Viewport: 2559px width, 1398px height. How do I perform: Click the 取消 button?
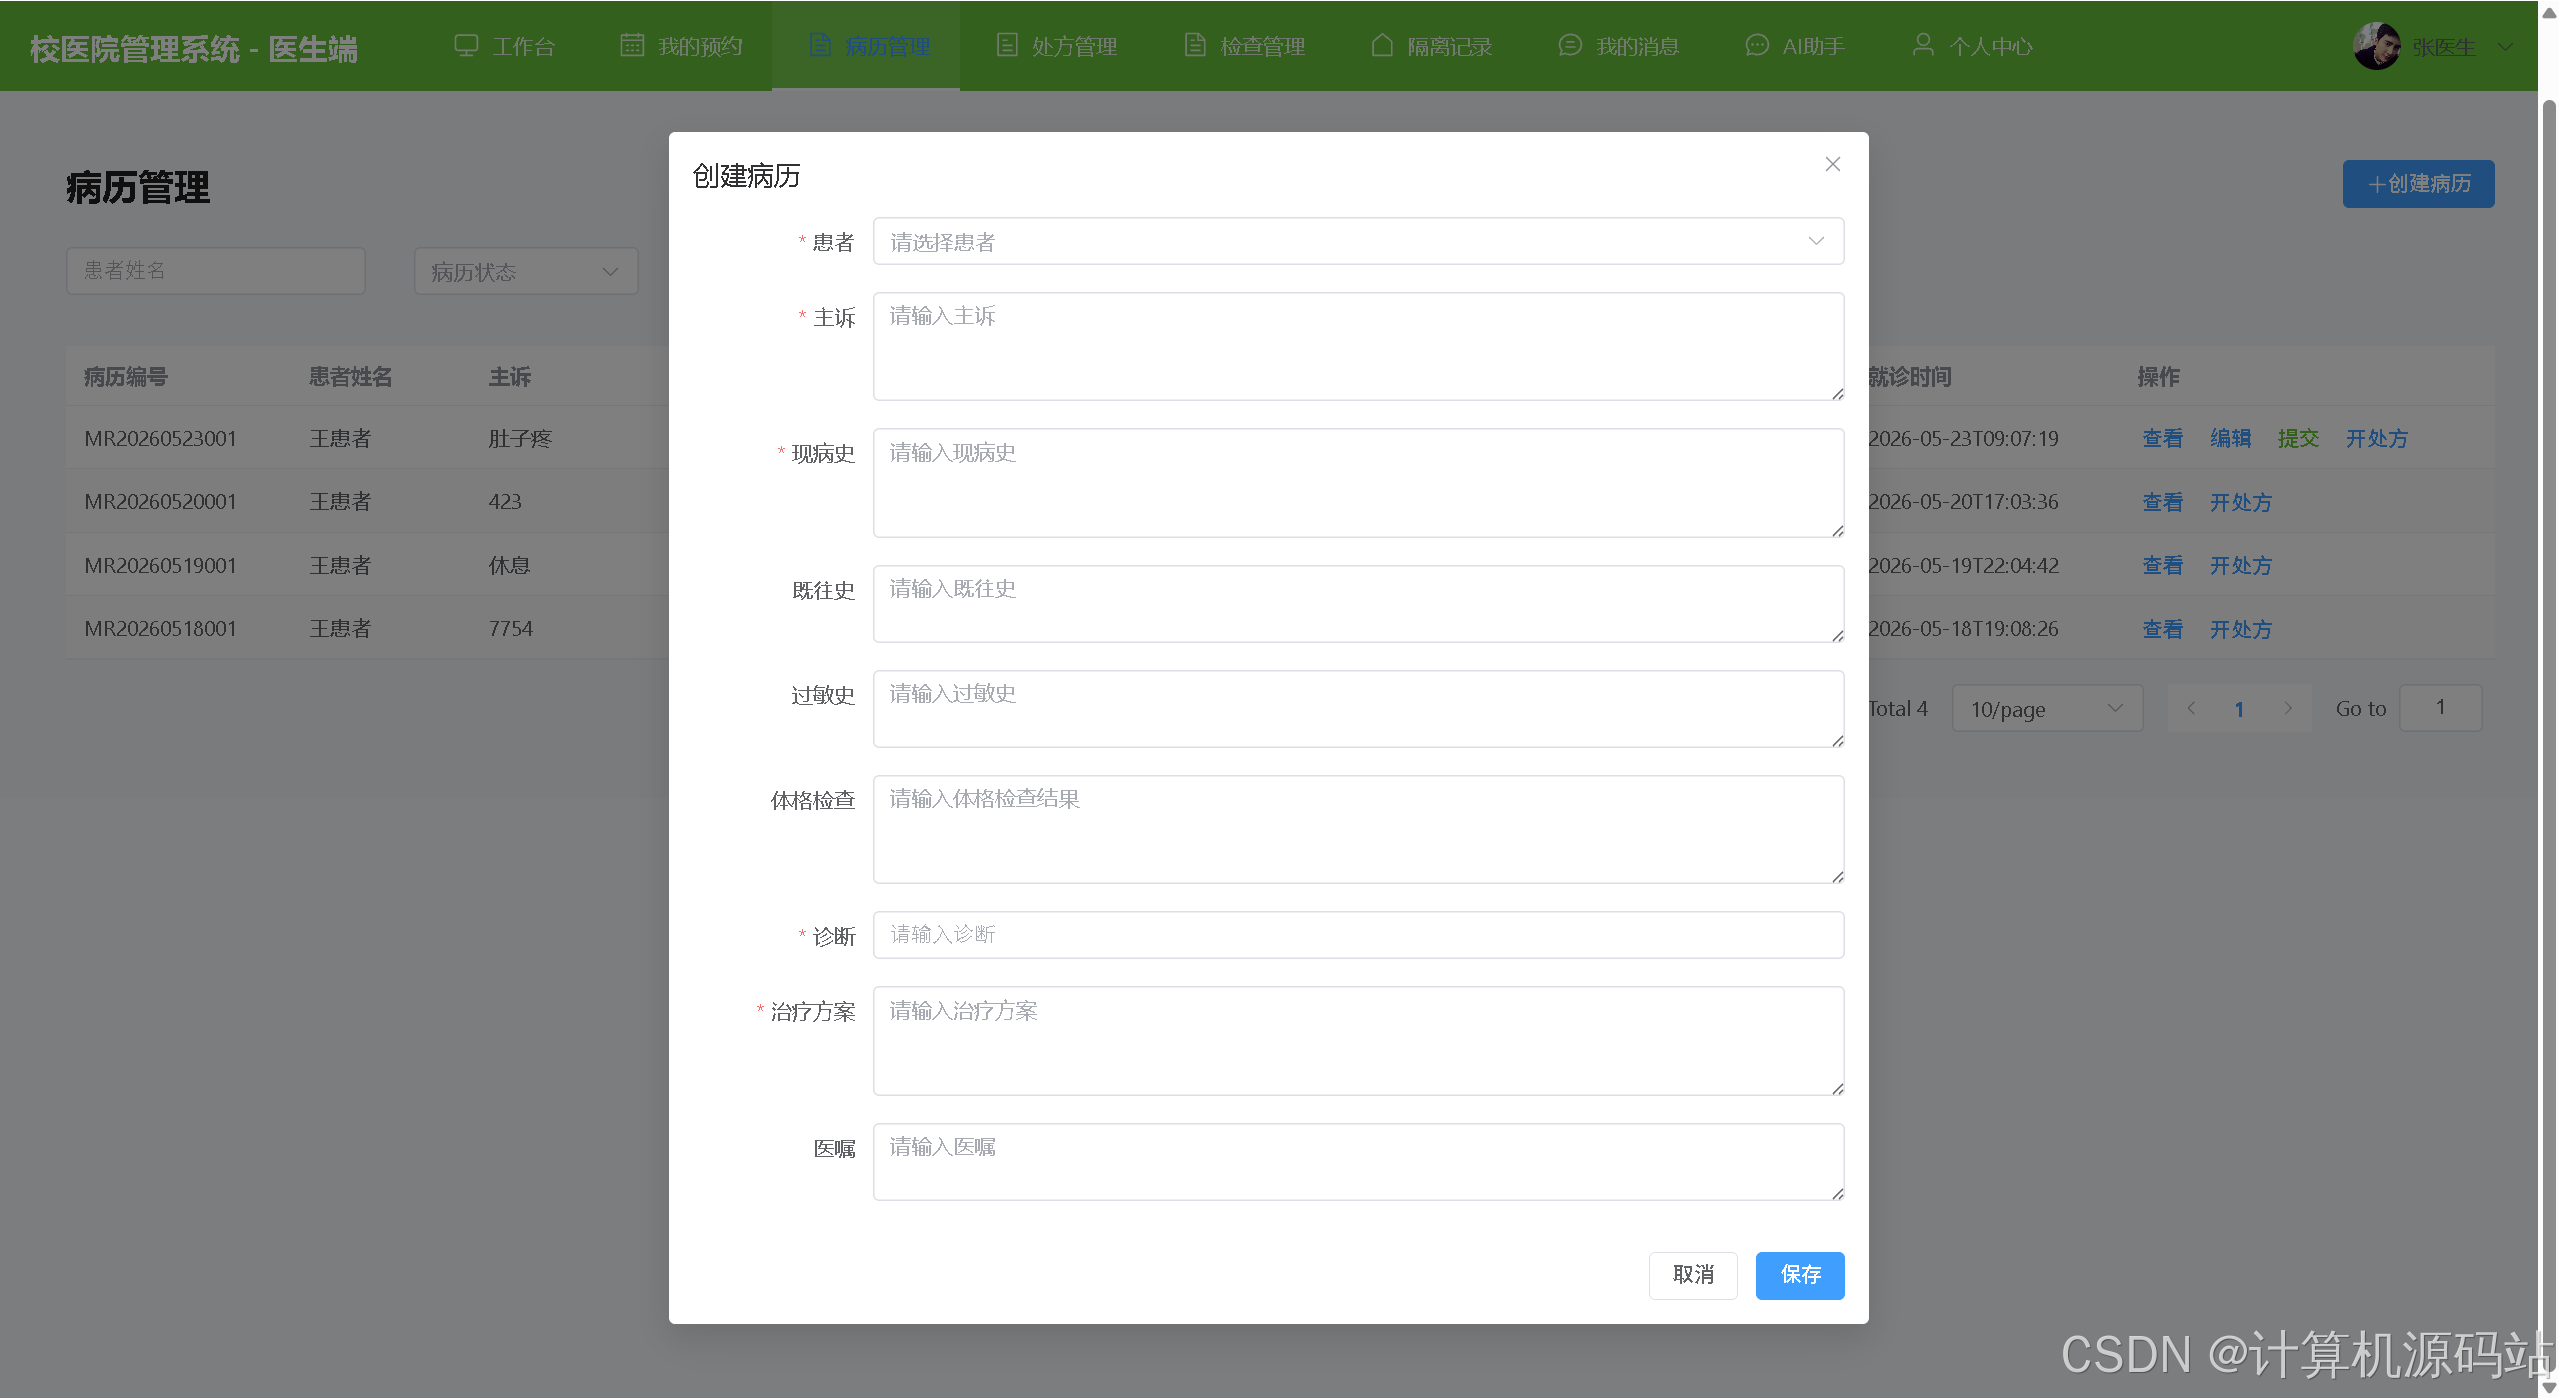(x=1693, y=1275)
